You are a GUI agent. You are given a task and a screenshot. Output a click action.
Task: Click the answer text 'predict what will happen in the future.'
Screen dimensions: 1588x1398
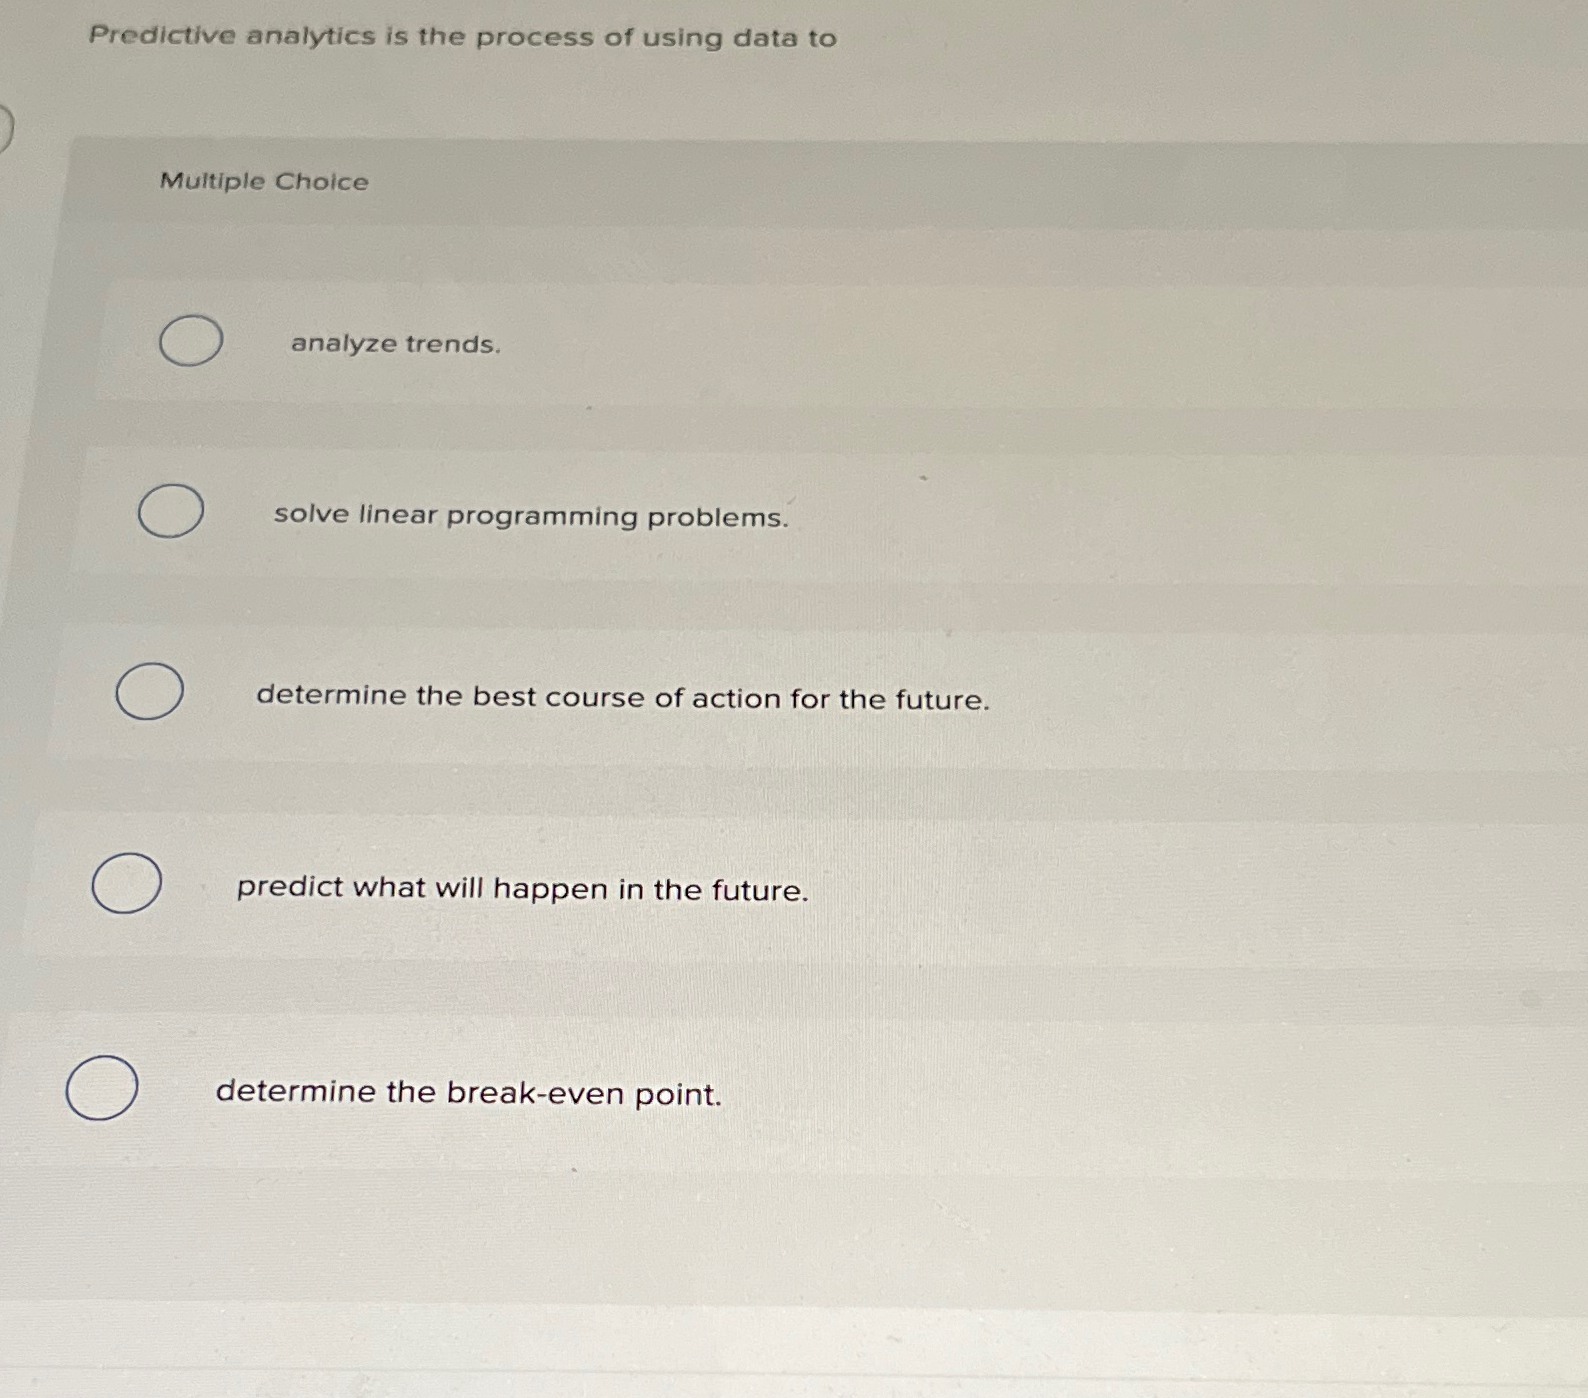[521, 889]
